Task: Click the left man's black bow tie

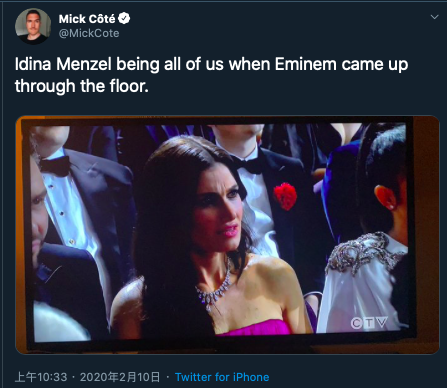Action: [x=56, y=165]
